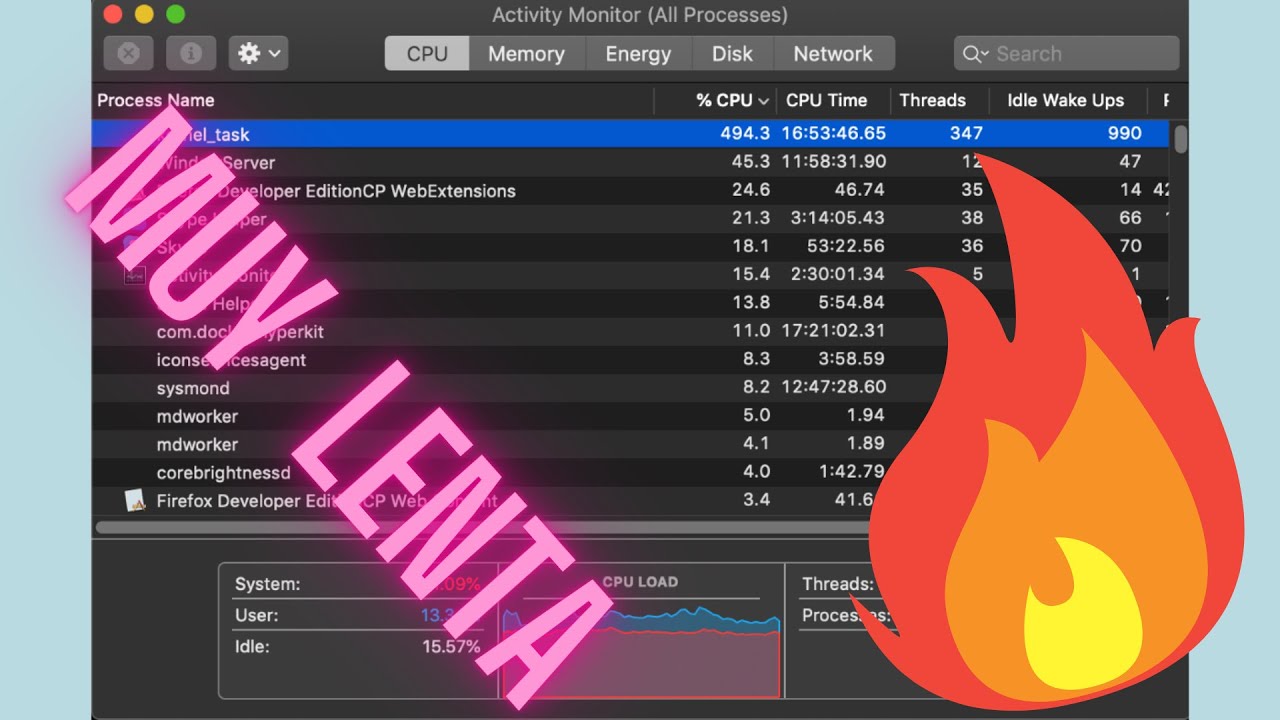
Task: Switch to the Disk tab
Action: click(732, 54)
